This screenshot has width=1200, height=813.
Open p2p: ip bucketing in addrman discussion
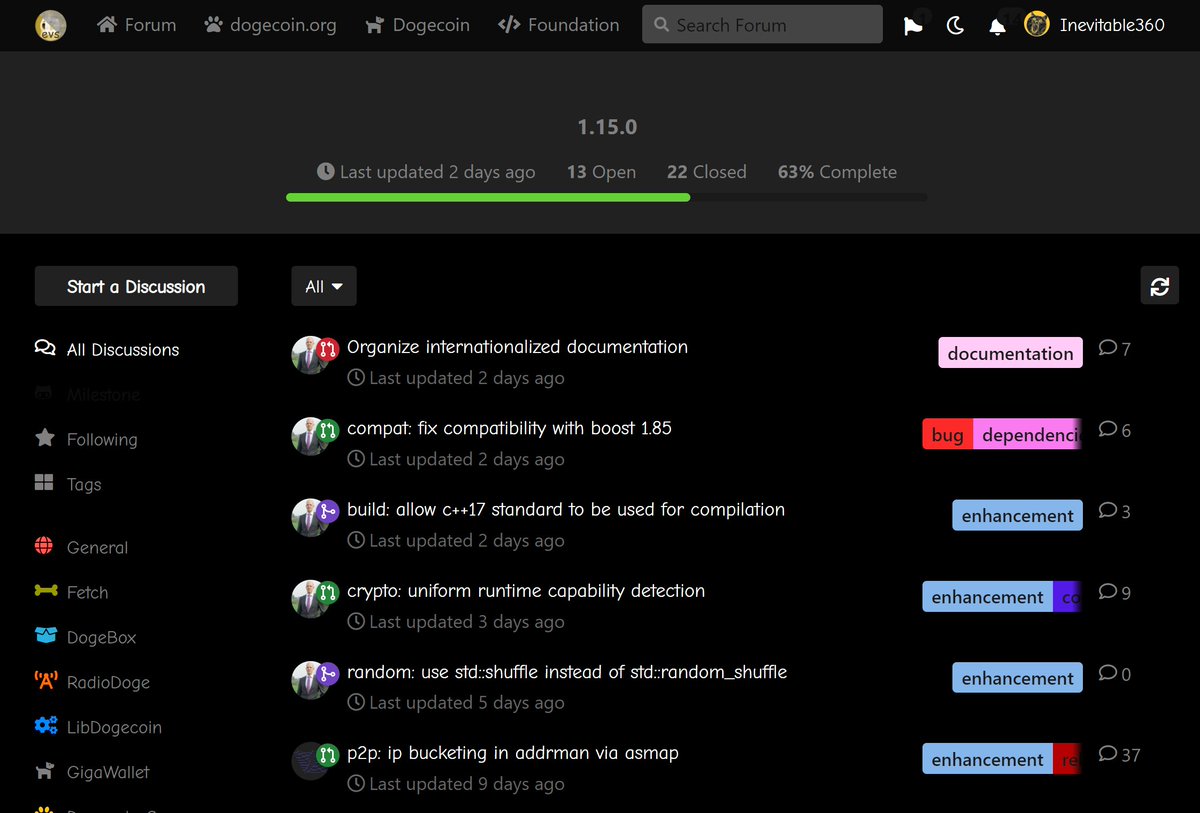(513, 752)
